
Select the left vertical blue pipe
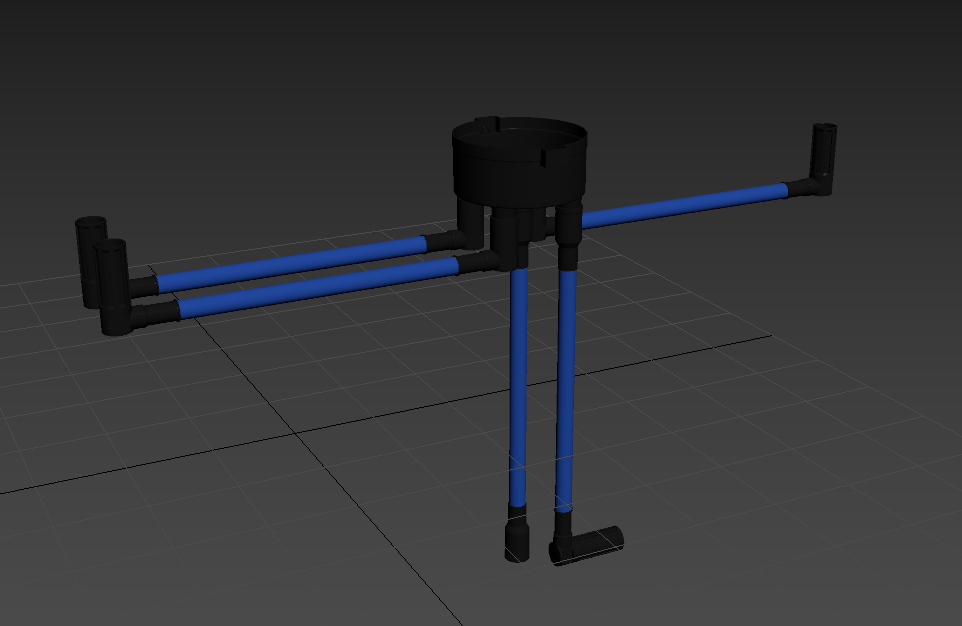[518, 387]
